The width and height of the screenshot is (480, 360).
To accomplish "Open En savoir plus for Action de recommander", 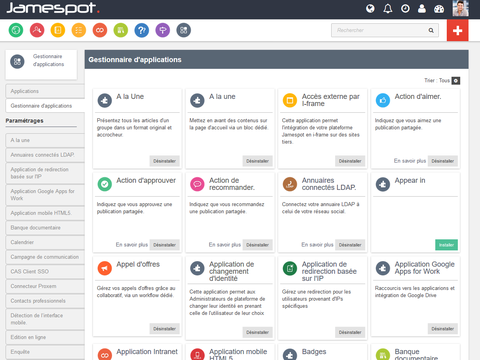I will (225, 245).
